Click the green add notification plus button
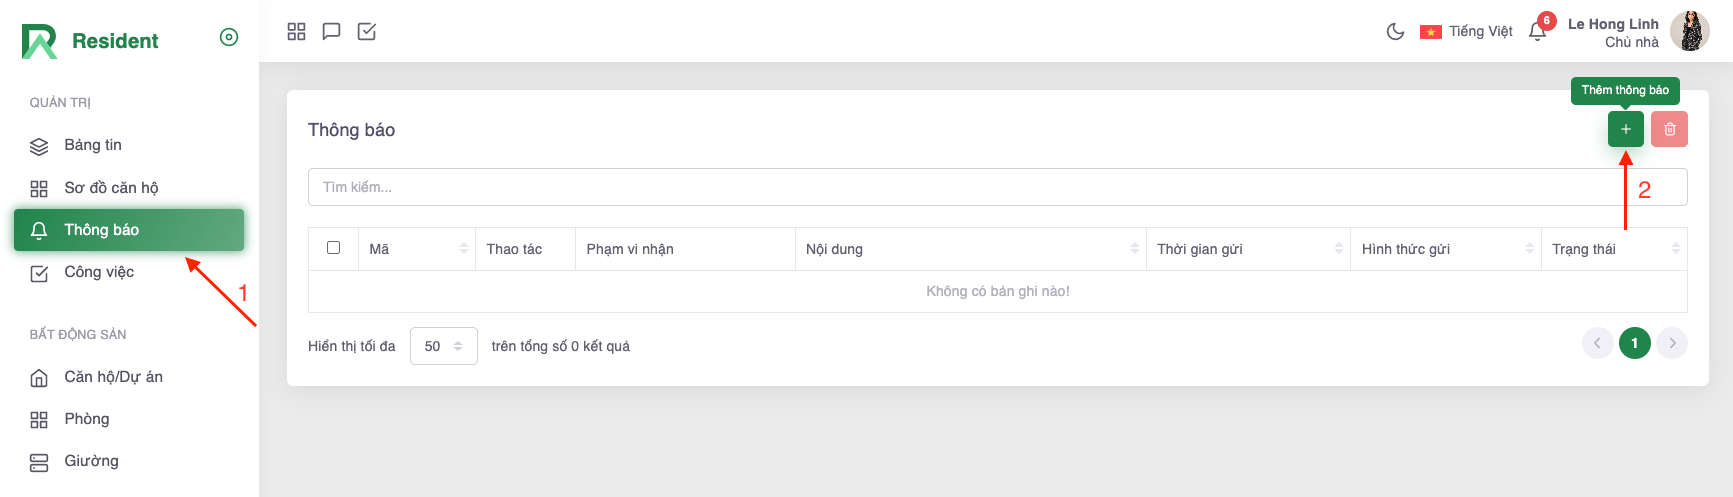This screenshot has height=497, width=1733. (x=1625, y=129)
